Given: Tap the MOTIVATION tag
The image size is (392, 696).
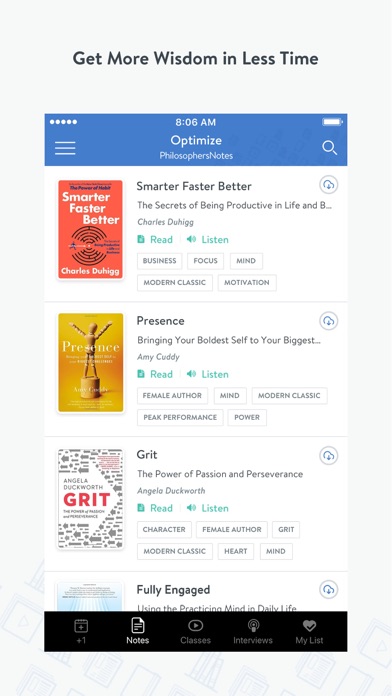Looking at the screenshot, I should [247, 283].
